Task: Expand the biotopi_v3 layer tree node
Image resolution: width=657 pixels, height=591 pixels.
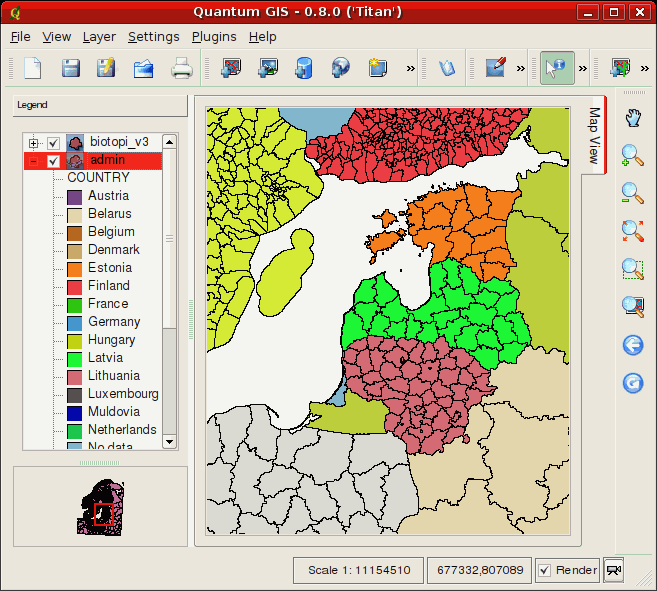Action: point(34,143)
